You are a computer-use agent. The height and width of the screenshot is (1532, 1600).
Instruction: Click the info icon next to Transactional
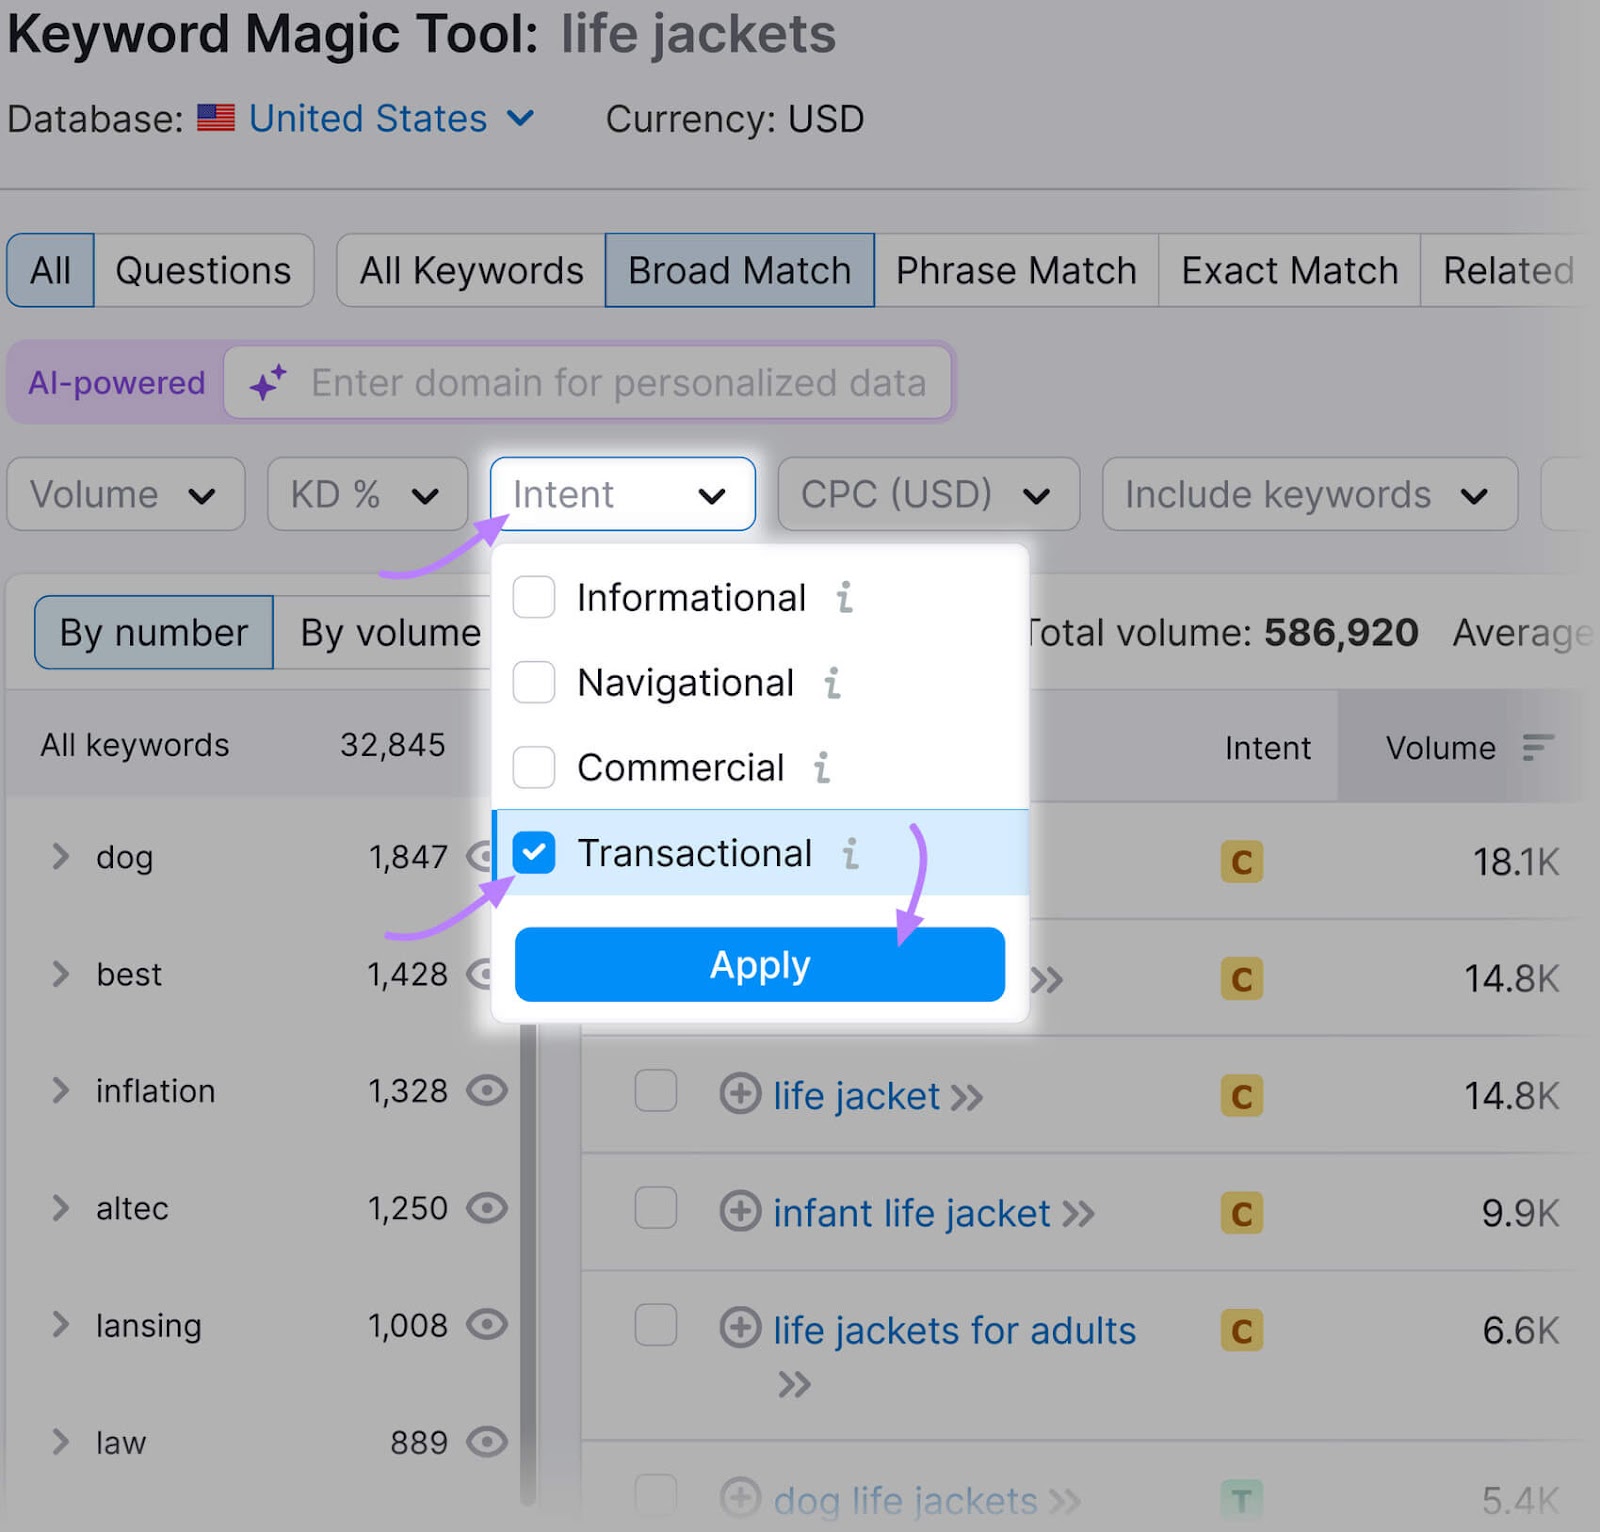click(x=850, y=853)
